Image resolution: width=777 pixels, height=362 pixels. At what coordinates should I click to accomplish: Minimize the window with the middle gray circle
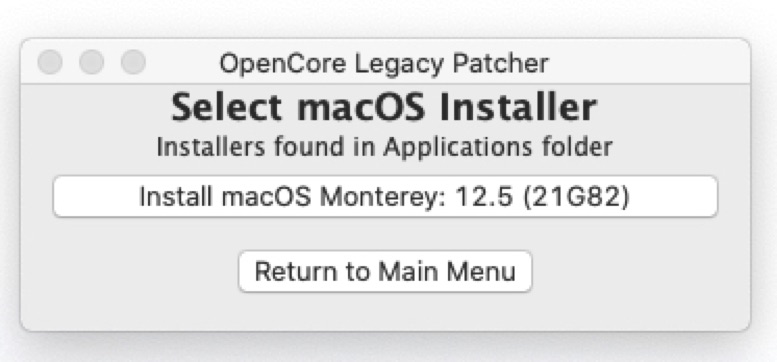click(92, 62)
